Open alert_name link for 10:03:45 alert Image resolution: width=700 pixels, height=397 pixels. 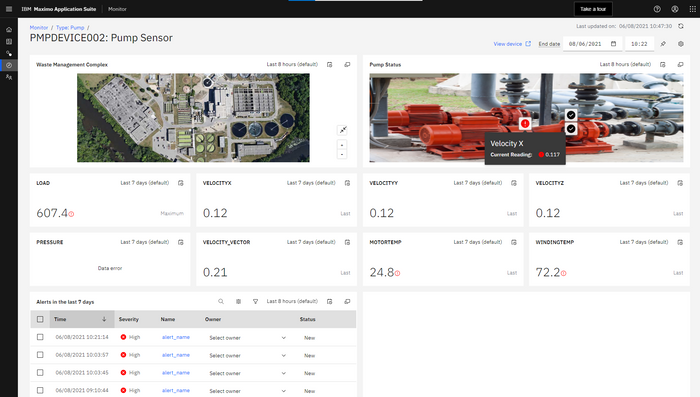[176, 372]
